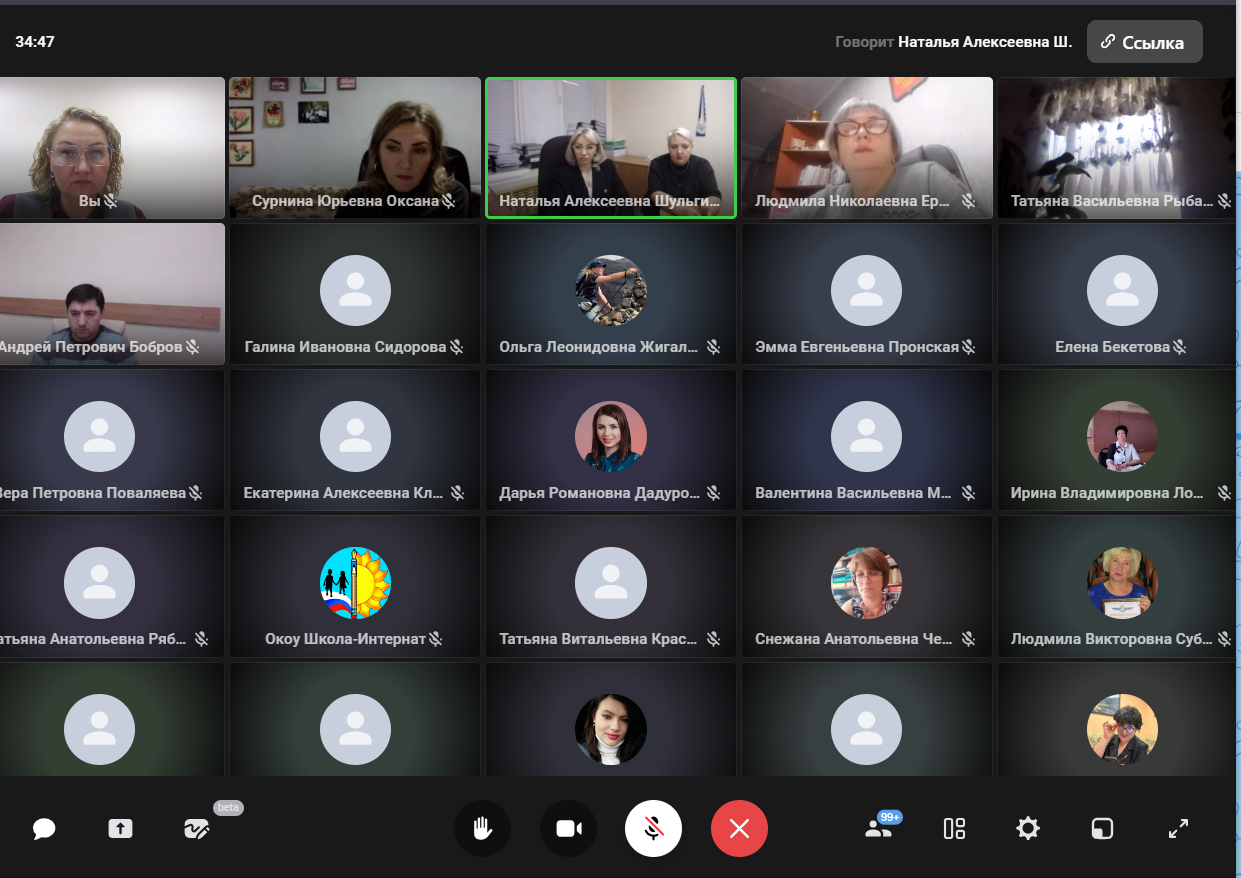Click muted mic icon beside Окоу Школа-Интернат
The image size is (1241, 878).
[435, 638]
